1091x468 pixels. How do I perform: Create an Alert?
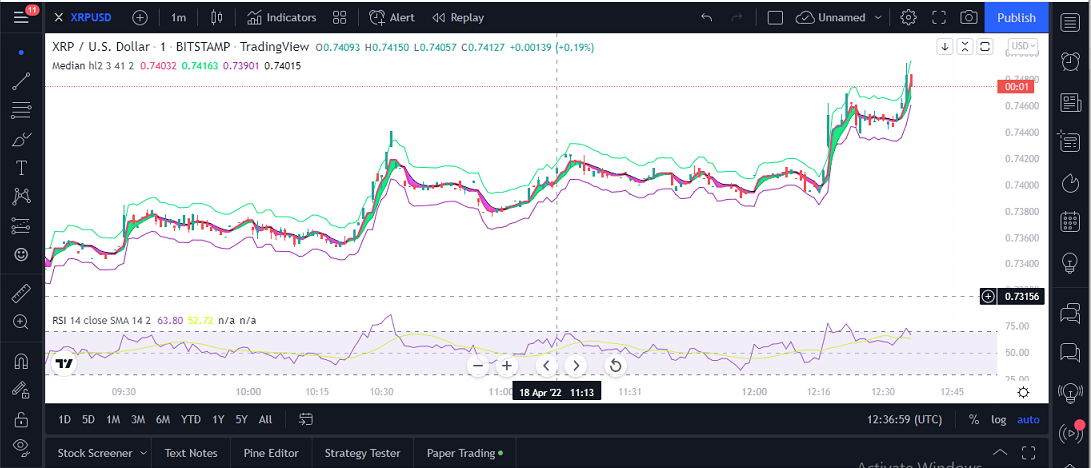click(392, 17)
